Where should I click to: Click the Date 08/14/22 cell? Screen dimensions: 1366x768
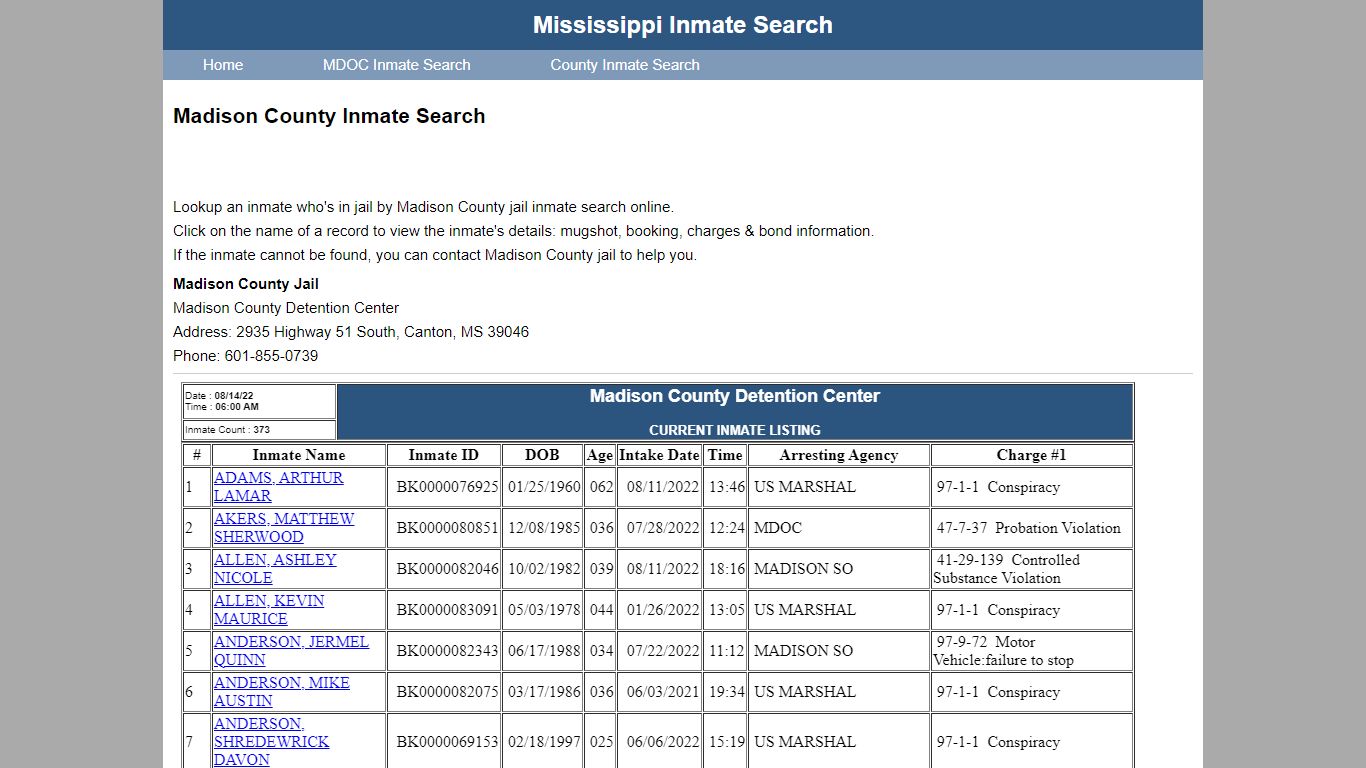259,401
